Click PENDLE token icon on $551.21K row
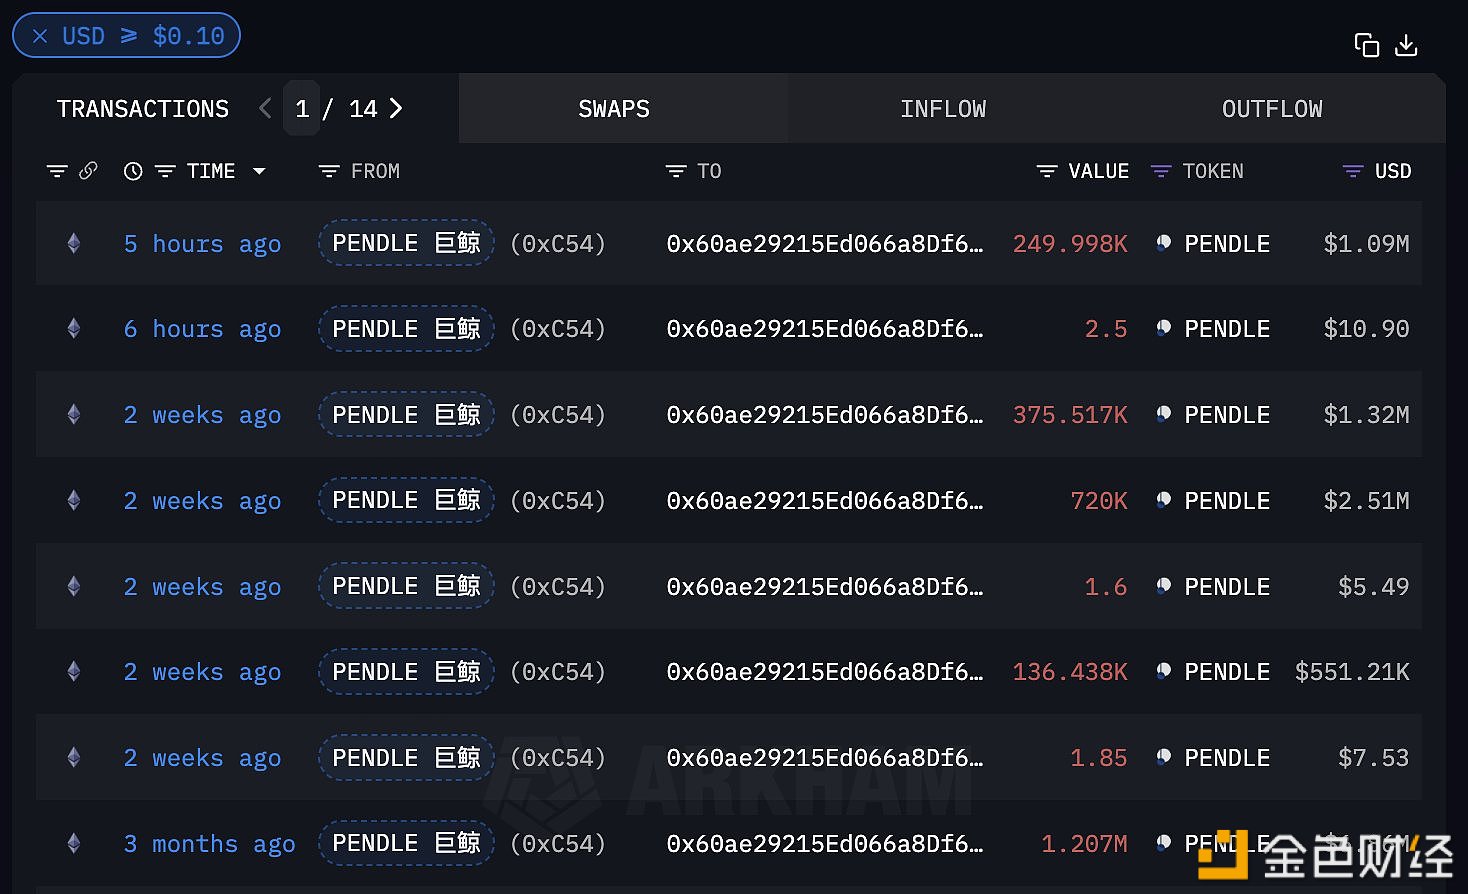The height and width of the screenshot is (894, 1468). tap(1163, 670)
